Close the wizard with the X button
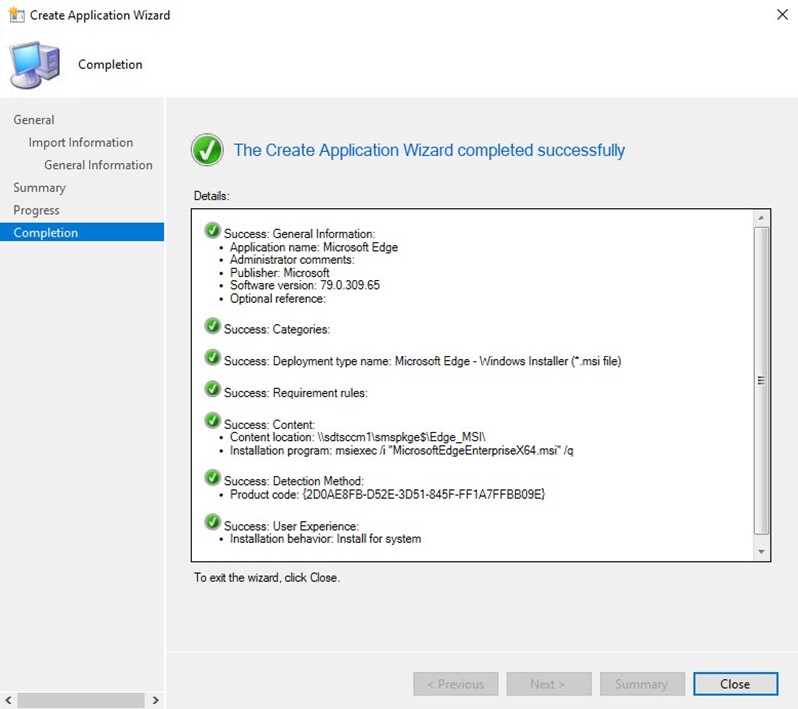The image size is (798, 709). coord(782,14)
